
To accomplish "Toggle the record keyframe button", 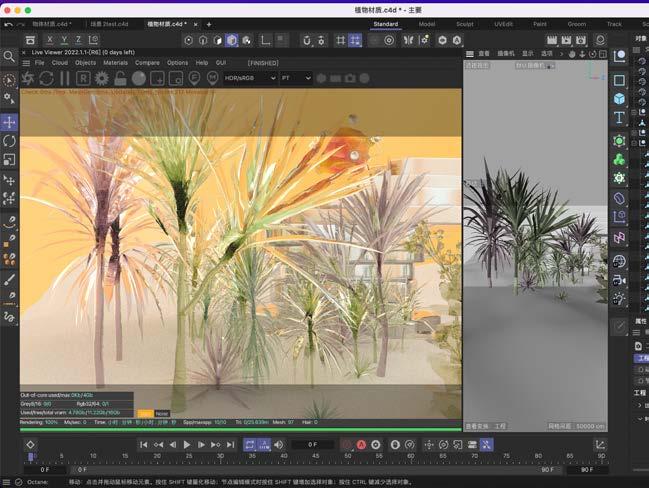I will pos(347,444).
